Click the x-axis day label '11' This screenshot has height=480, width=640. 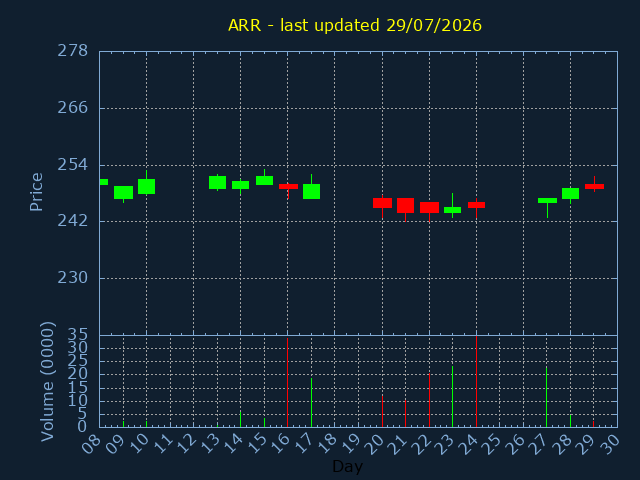(x=164, y=443)
